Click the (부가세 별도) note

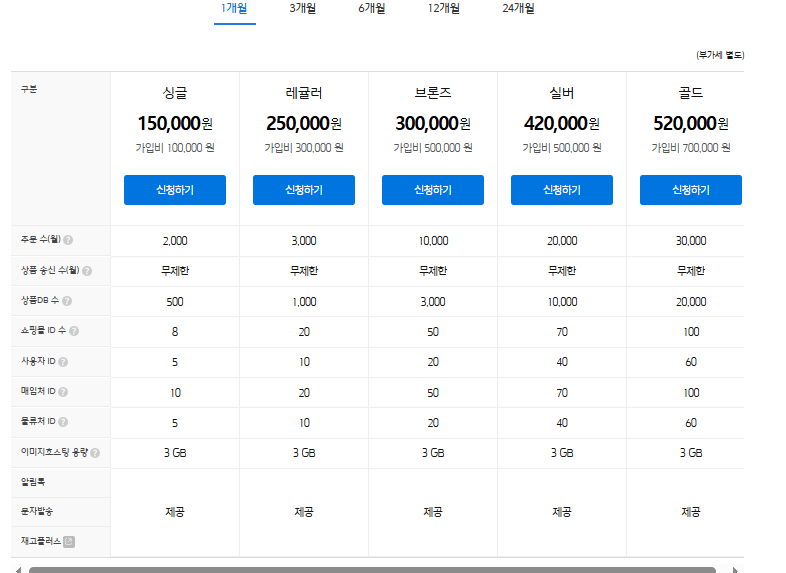(720, 55)
